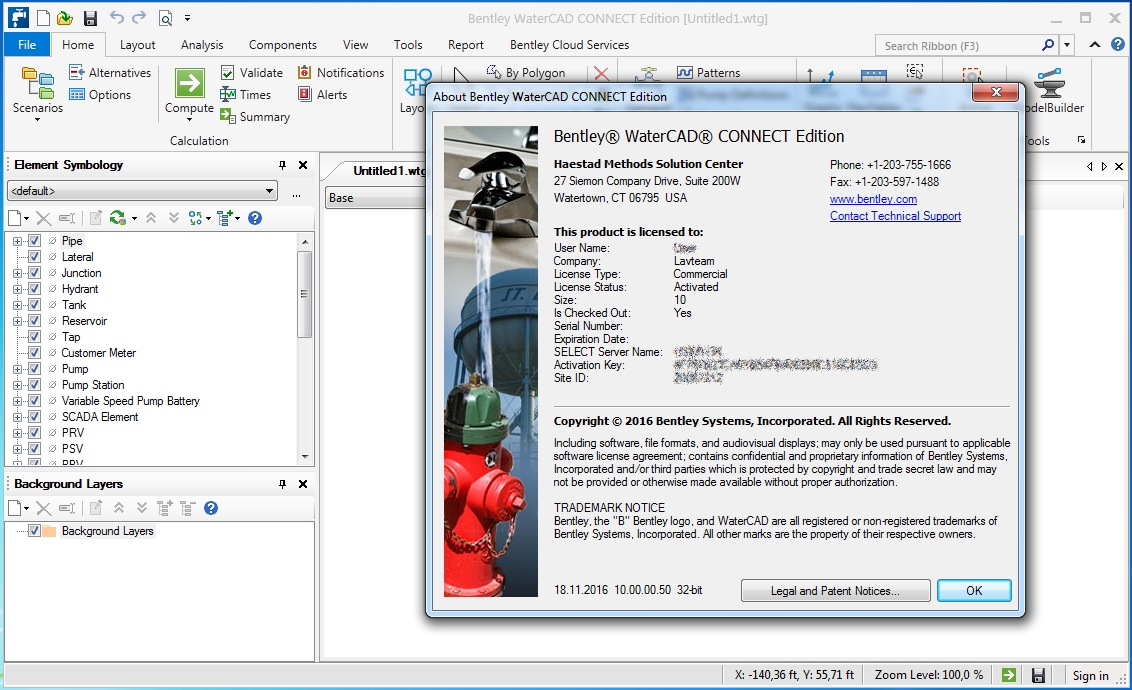
Task: Switch to the Layout ribbon tab
Action: click(137, 45)
